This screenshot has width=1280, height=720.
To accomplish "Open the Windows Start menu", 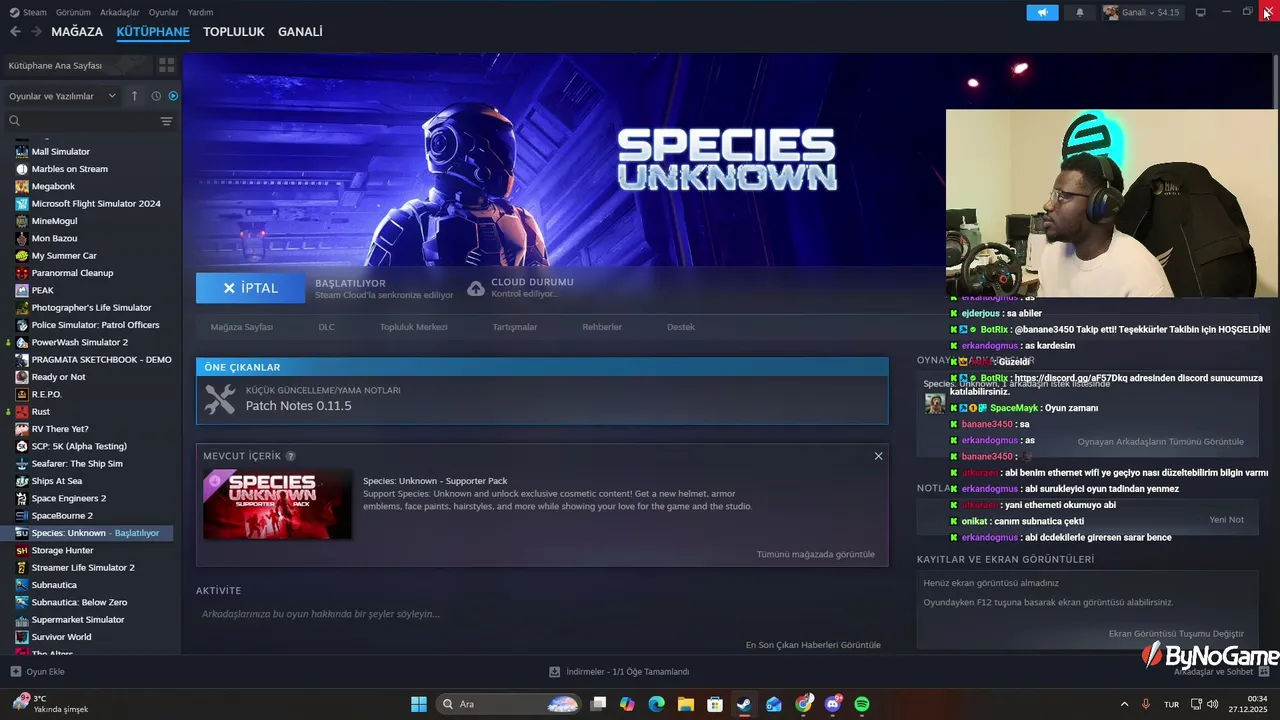I will click(419, 704).
